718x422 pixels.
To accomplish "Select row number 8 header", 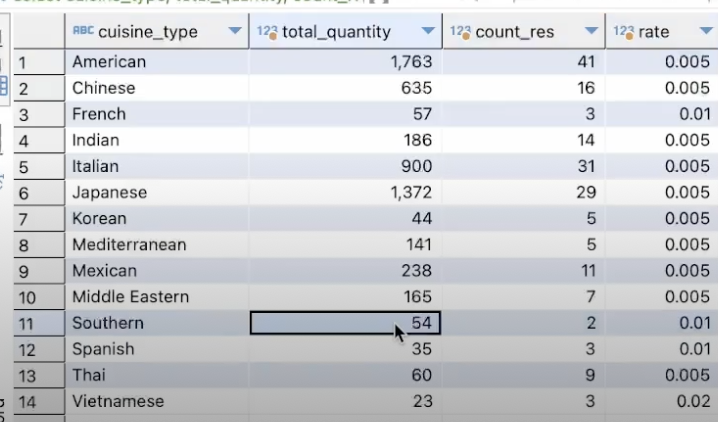I will 39,244.
